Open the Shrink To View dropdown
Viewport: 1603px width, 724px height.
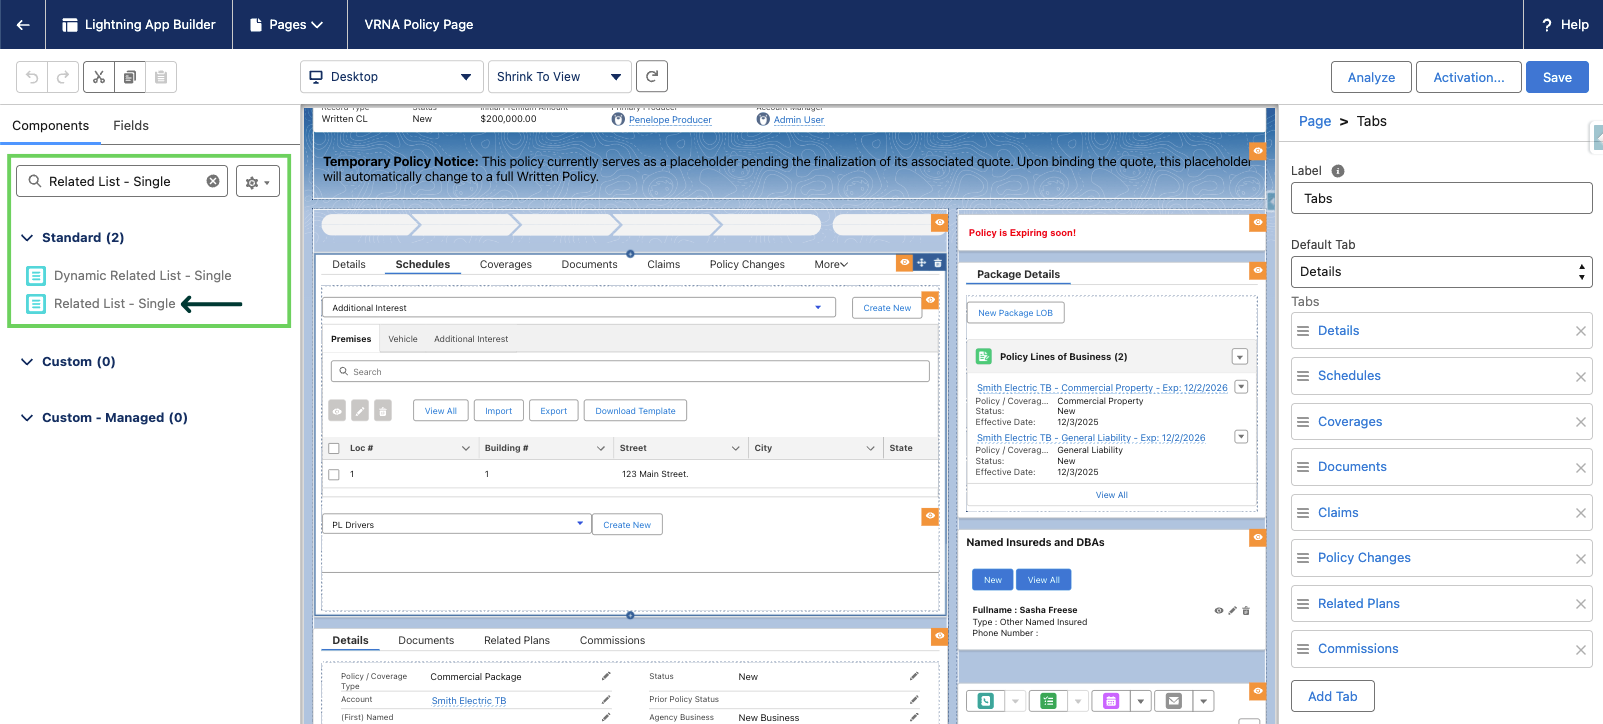point(561,77)
